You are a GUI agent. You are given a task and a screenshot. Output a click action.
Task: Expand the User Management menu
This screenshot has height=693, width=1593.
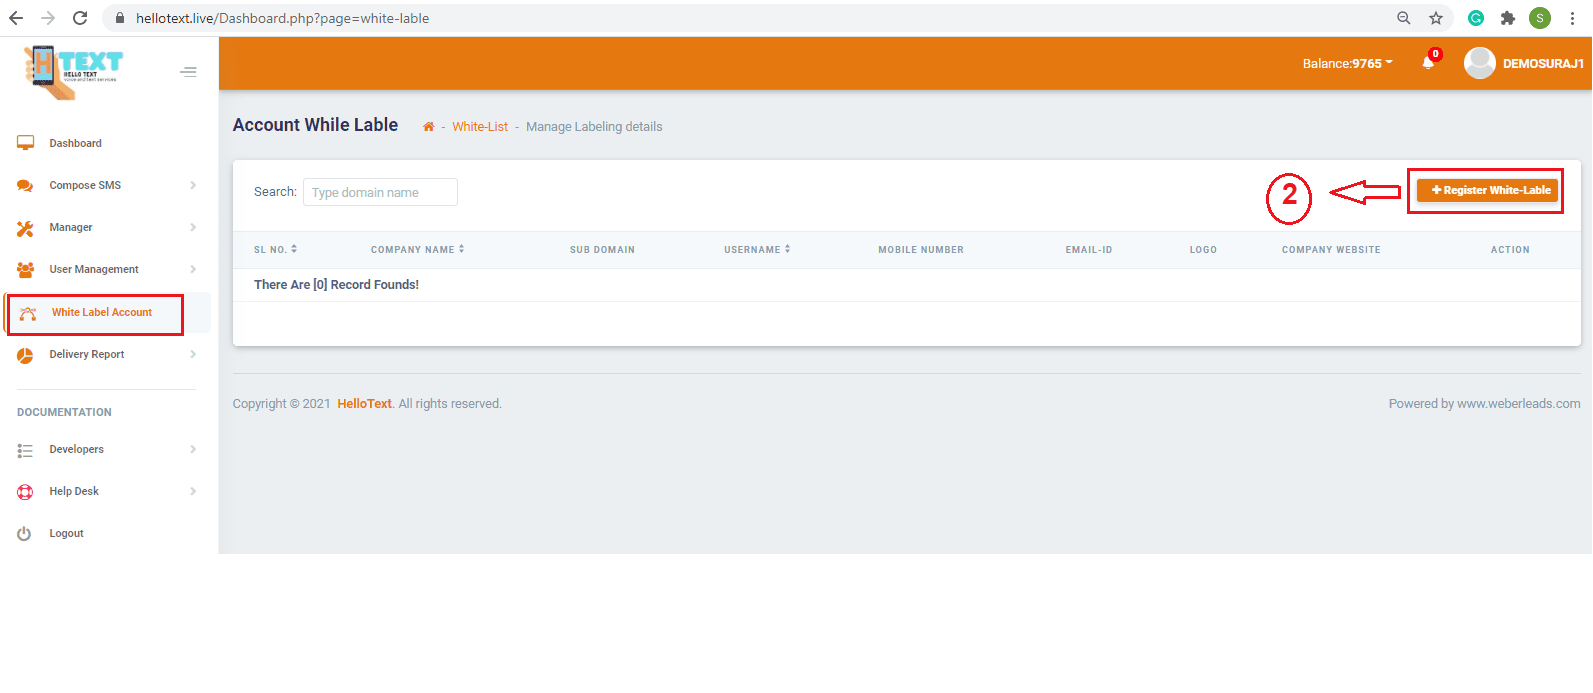[x=94, y=270]
